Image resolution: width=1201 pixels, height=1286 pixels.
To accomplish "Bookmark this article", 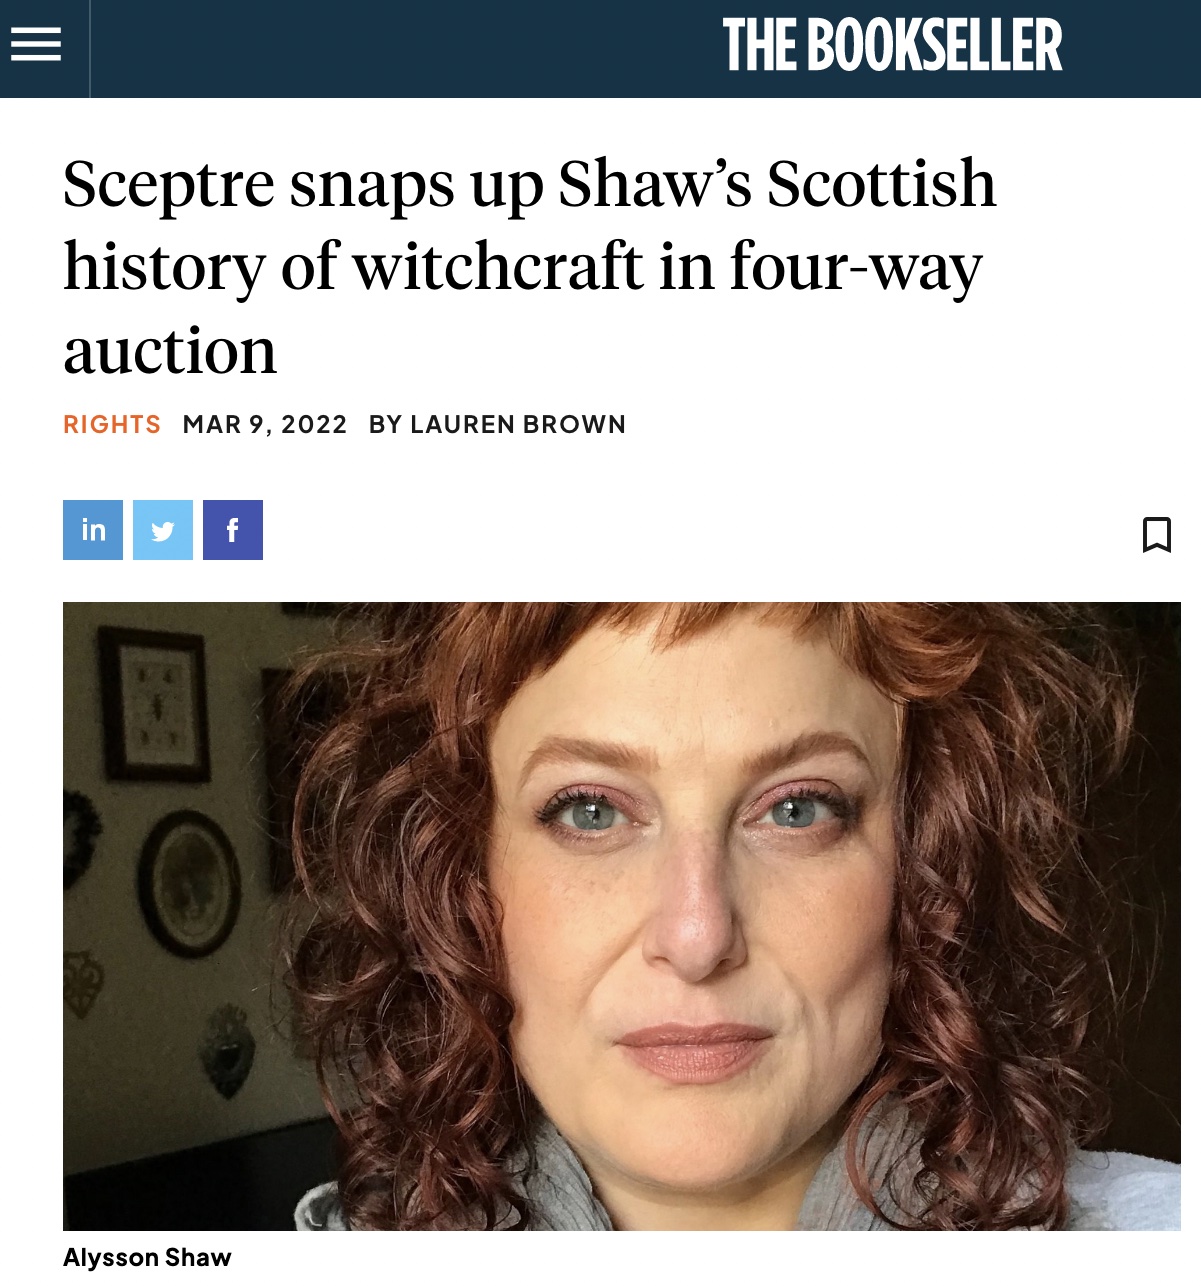I will click(x=1157, y=534).
